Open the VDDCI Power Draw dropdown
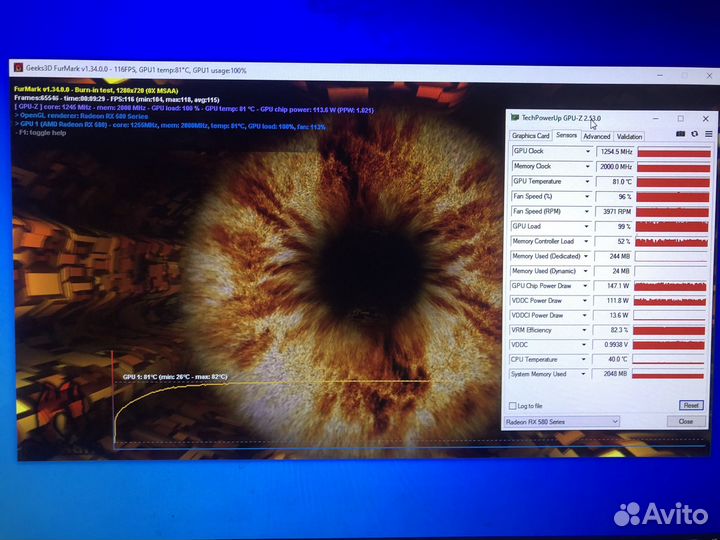720x540 pixels. click(585, 315)
